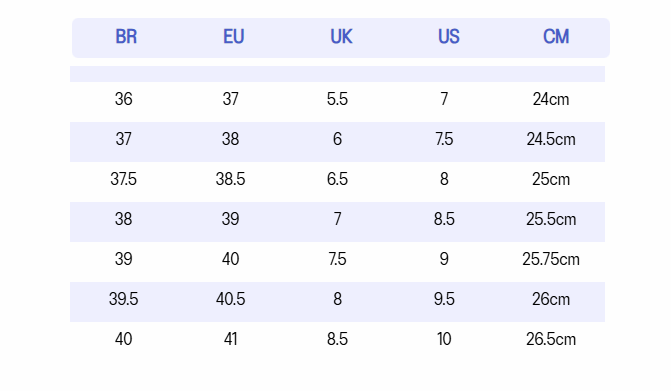Screen dimensions: 671x391
Task: Select US size 8.5 cell
Action: tap(444, 219)
